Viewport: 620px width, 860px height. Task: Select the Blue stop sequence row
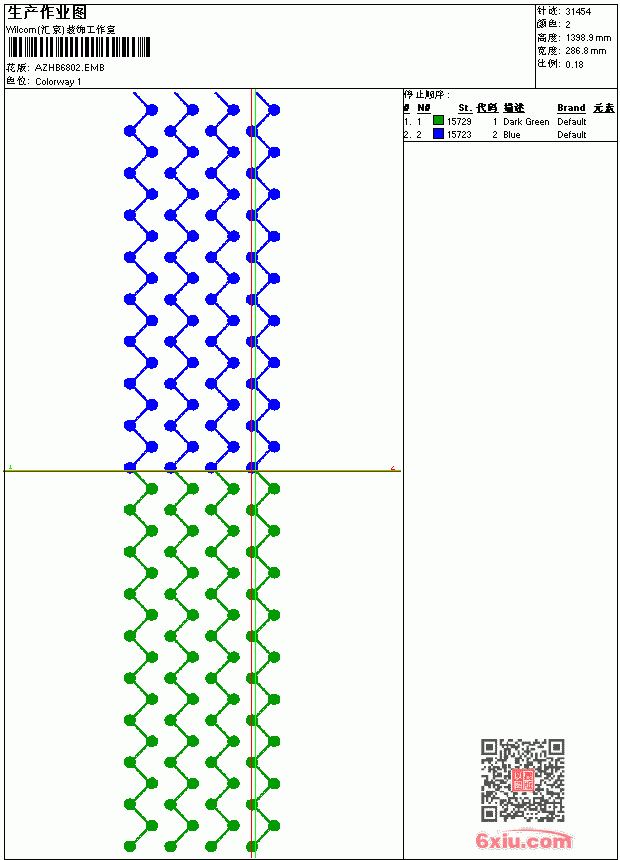pyautogui.click(x=510, y=134)
